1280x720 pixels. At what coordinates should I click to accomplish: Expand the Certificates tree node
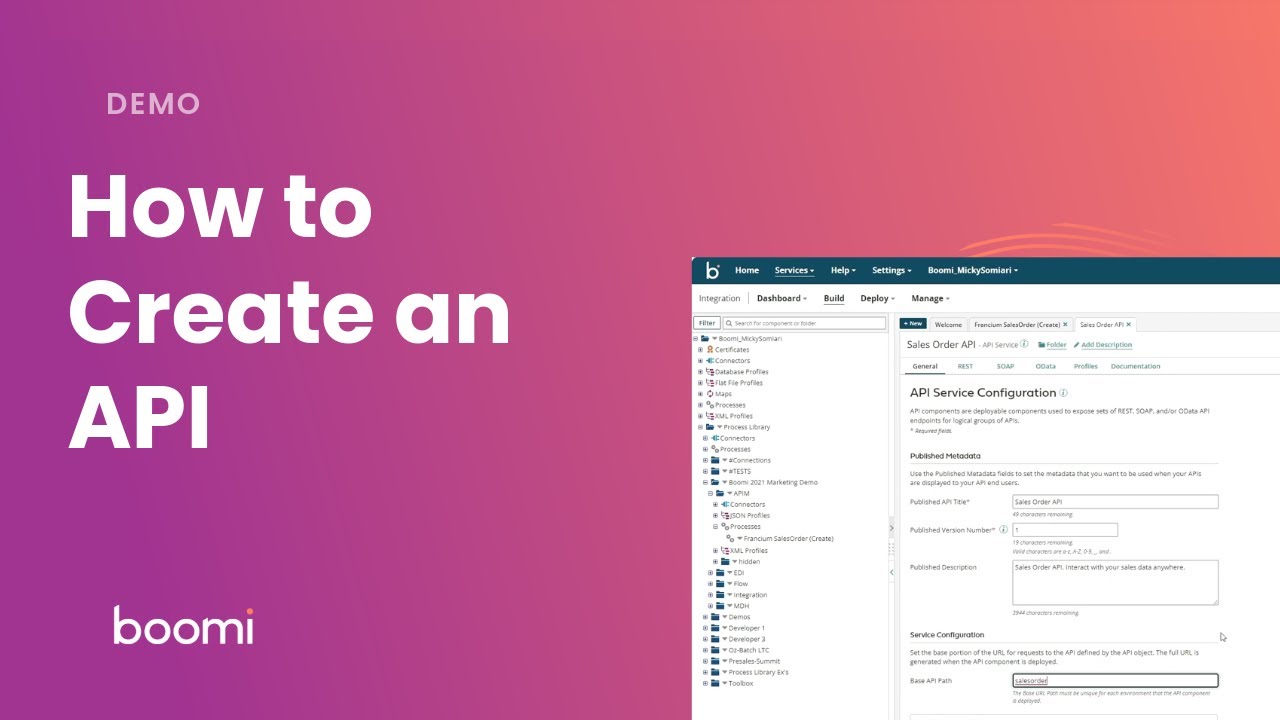[x=700, y=350]
